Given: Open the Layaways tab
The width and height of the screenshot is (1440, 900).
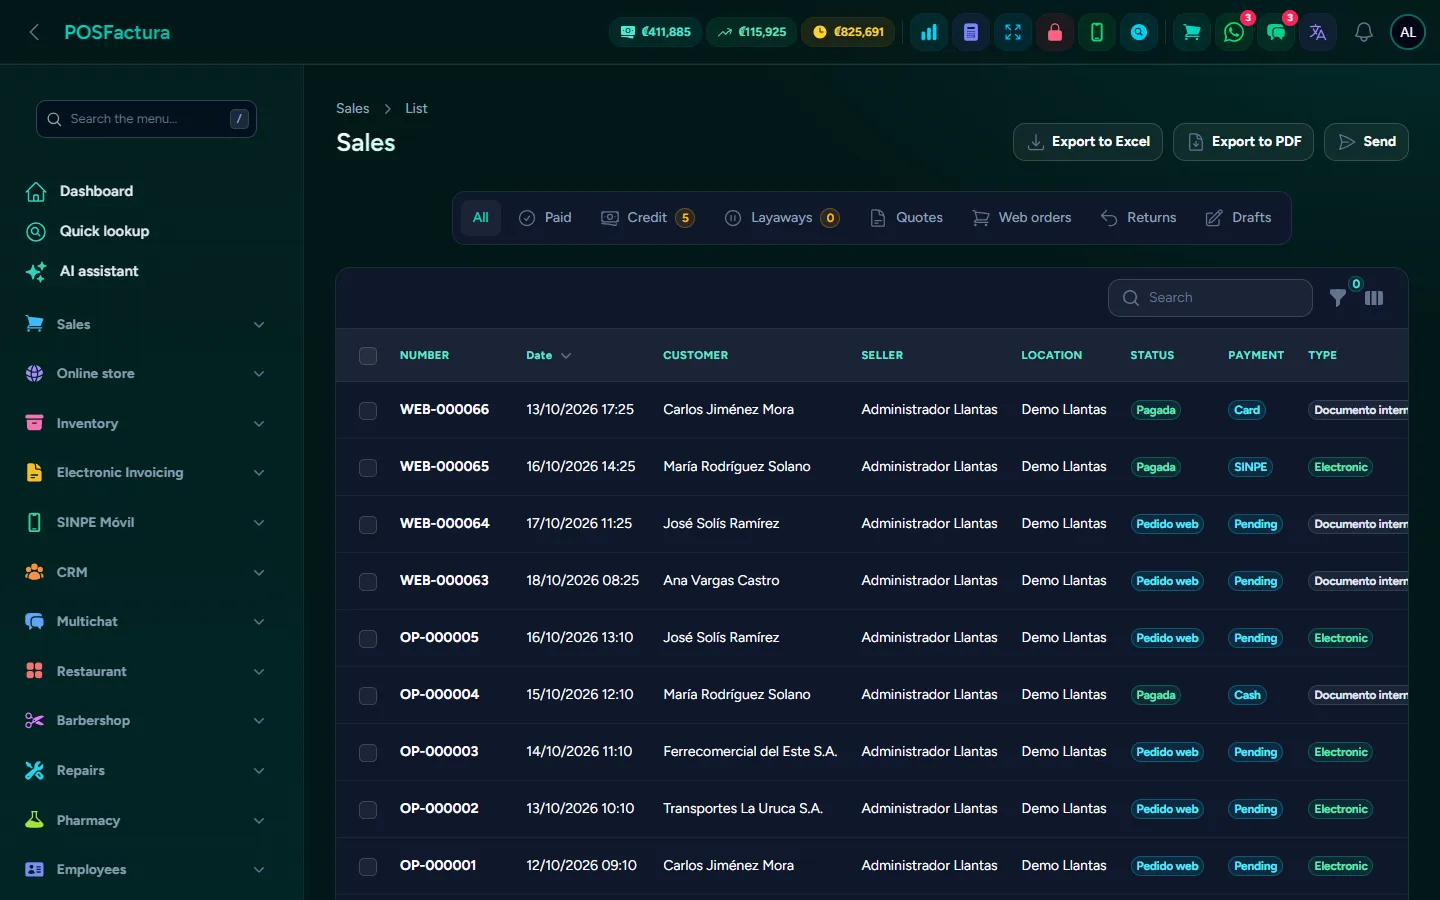Looking at the screenshot, I should [x=782, y=218].
